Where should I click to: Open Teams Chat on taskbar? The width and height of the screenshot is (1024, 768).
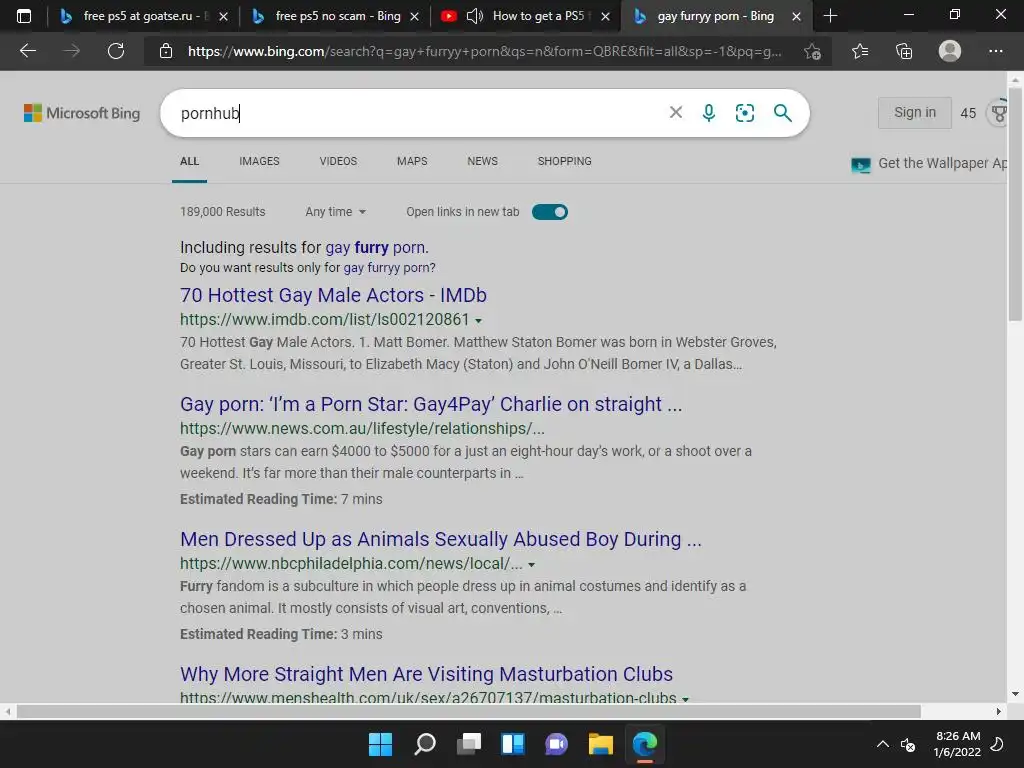coord(556,744)
